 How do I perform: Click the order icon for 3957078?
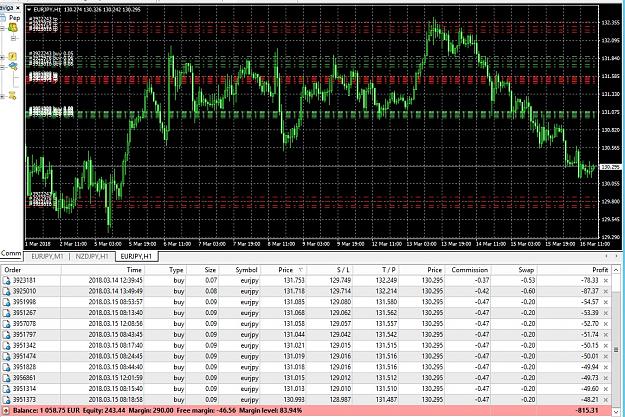pyautogui.click(x=6, y=324)
